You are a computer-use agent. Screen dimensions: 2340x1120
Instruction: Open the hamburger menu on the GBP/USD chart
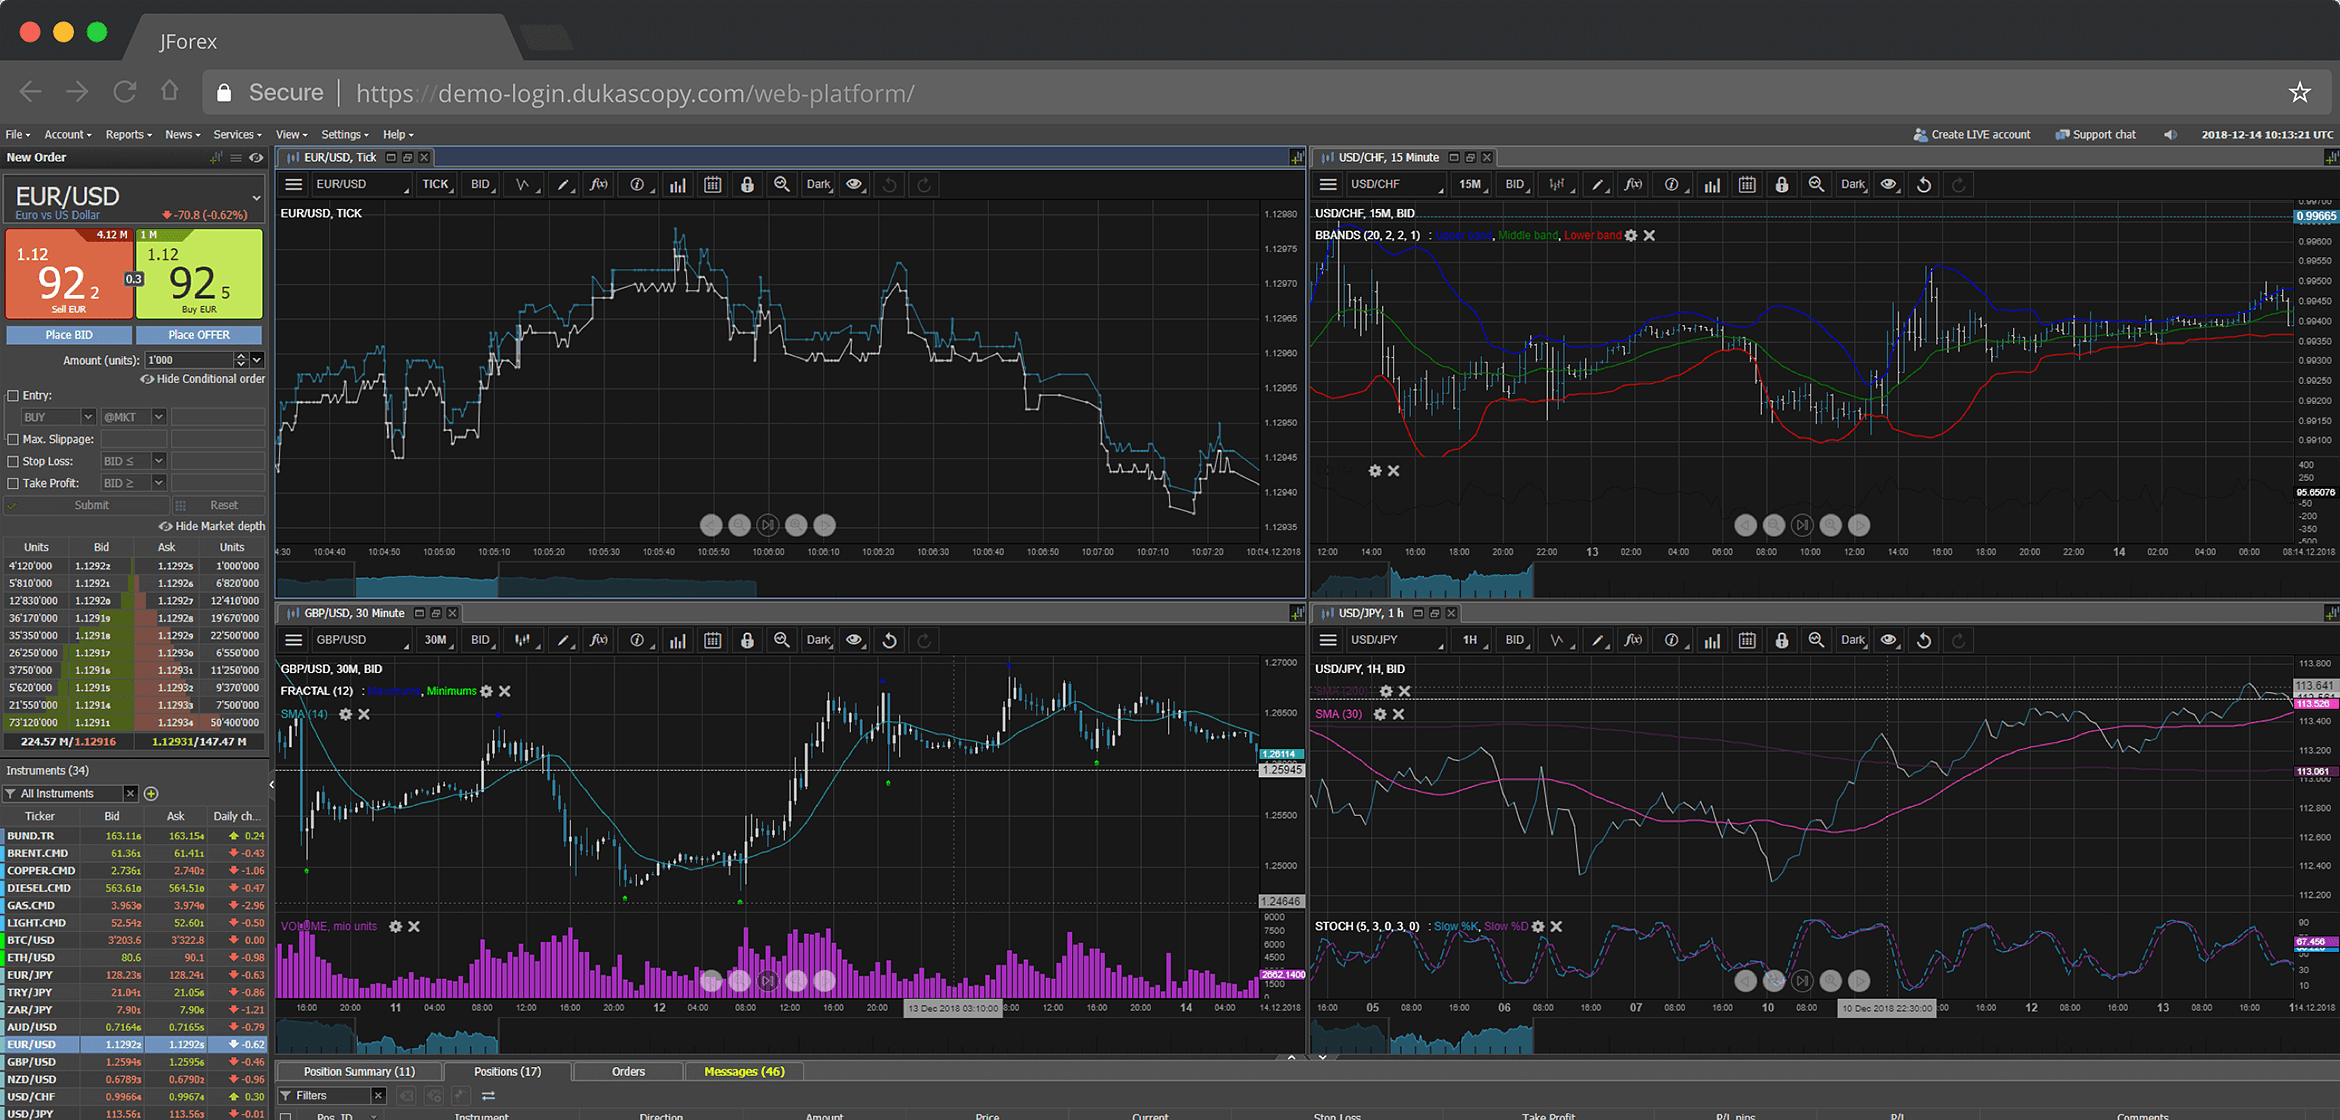click(293, 641)
